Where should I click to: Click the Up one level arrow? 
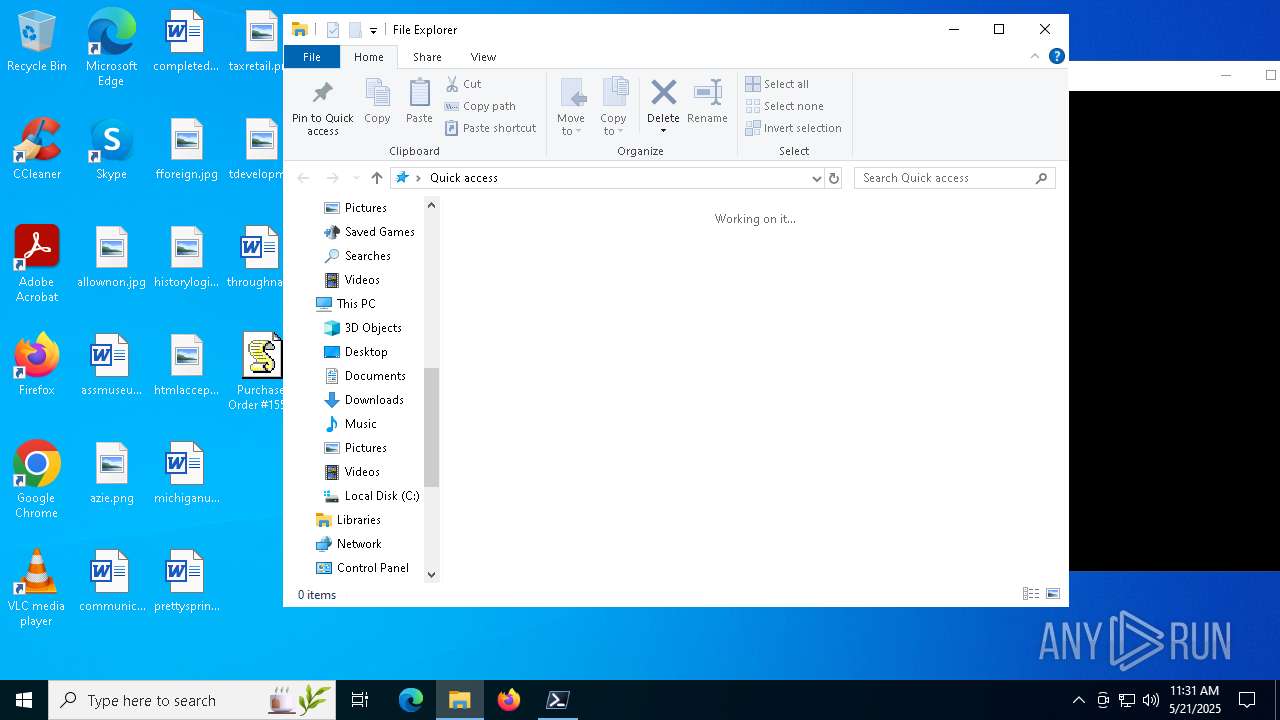tap(376, 178)
